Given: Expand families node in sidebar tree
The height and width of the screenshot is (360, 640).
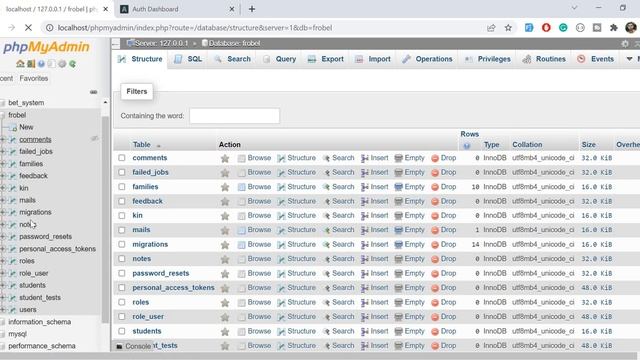Looking at the screenshot, I should point(3,164).
